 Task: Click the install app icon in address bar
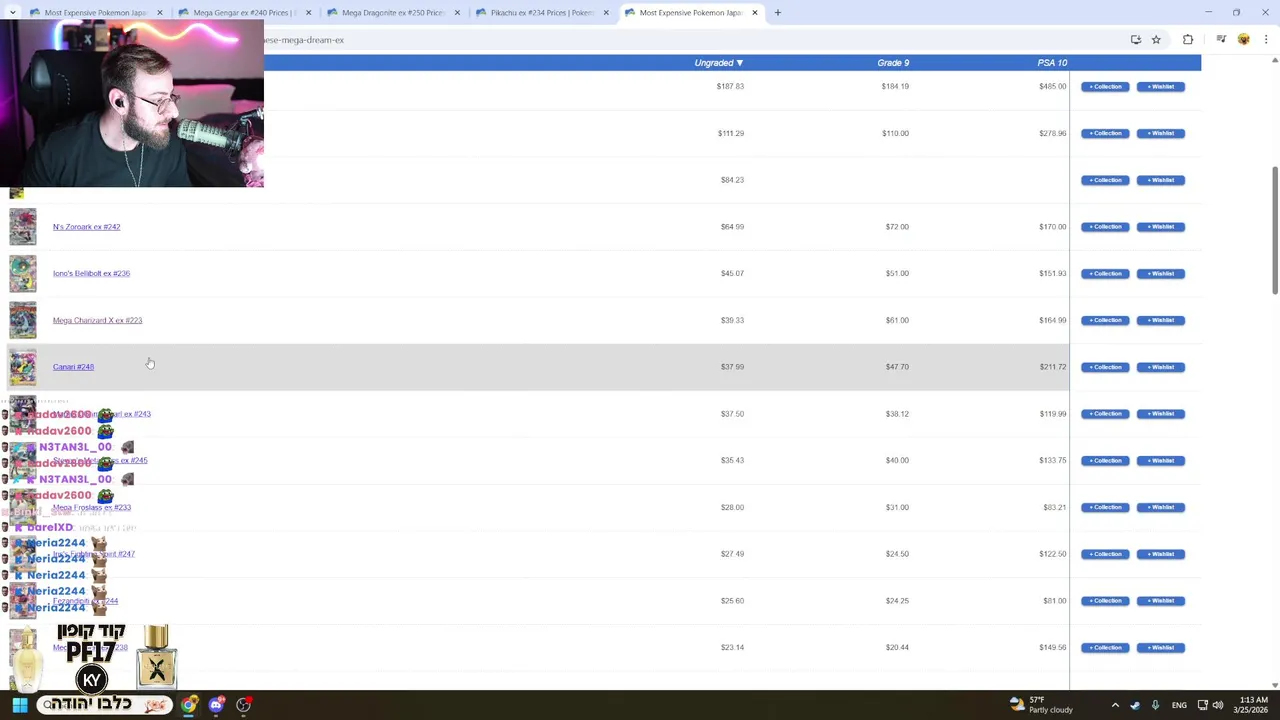pos(1136,40)
